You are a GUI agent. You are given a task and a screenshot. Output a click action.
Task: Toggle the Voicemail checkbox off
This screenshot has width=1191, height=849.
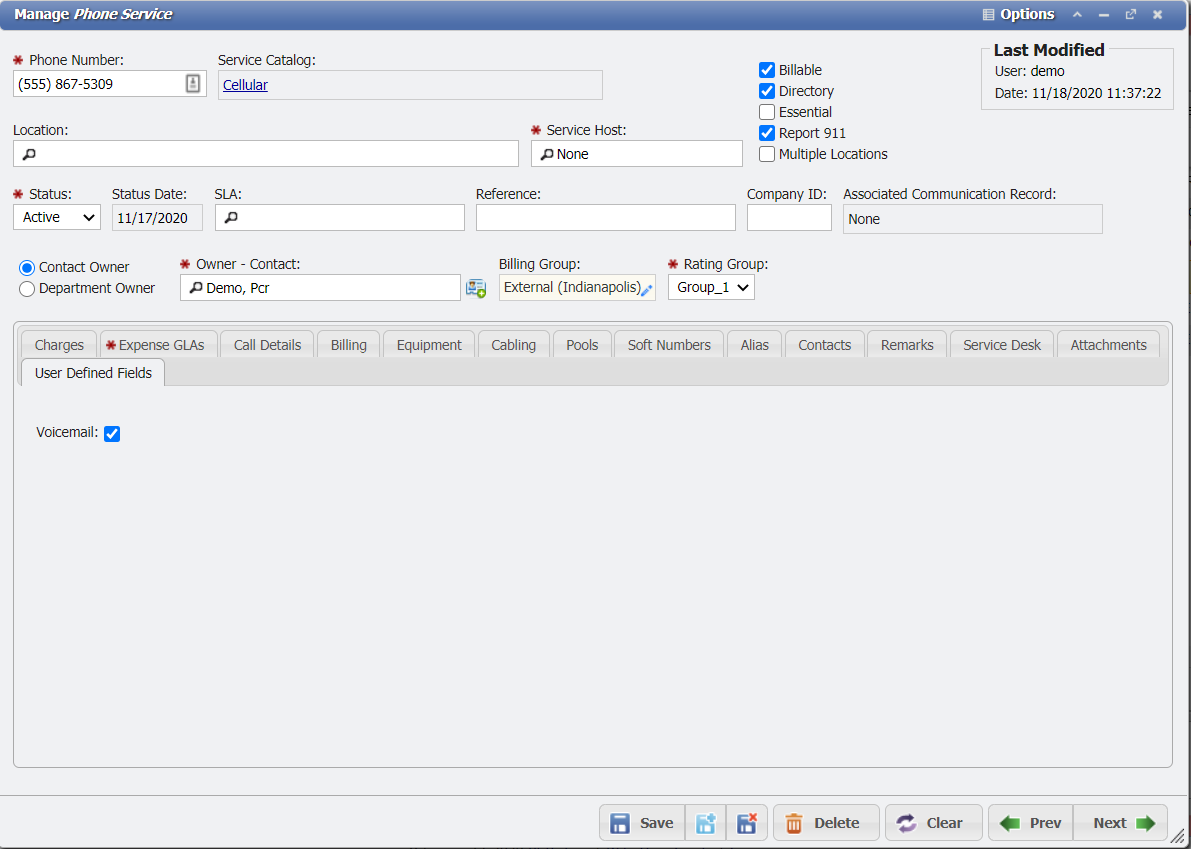click(x=111, y=433)
